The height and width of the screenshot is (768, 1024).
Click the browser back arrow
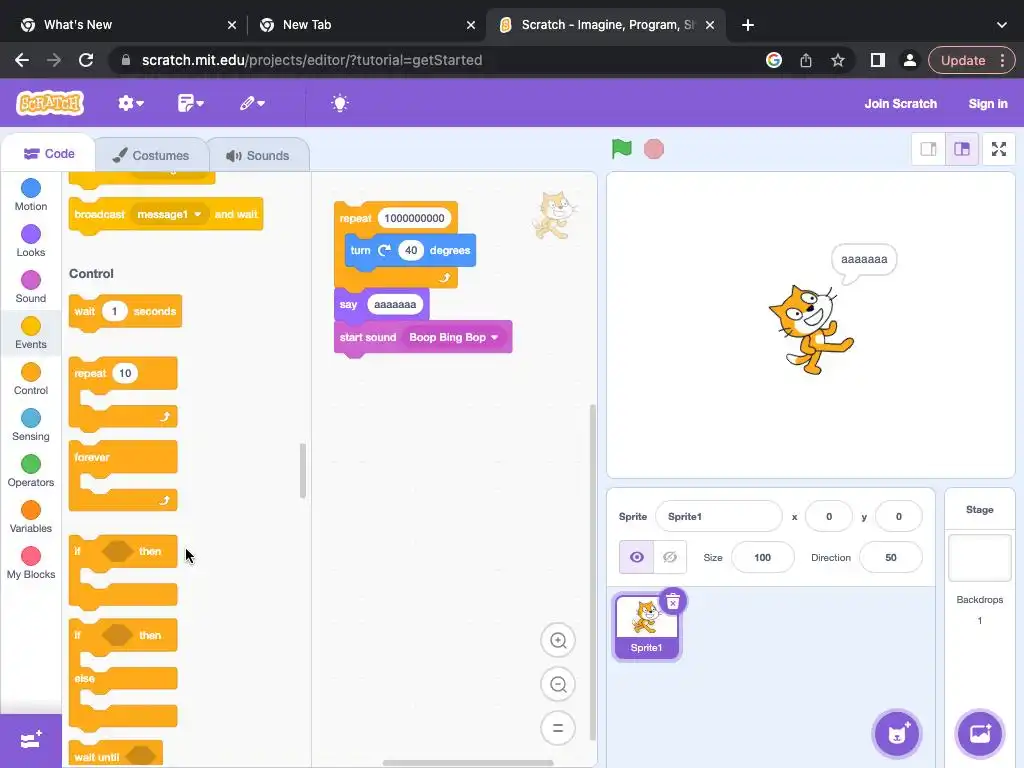(x=22, y=60)
